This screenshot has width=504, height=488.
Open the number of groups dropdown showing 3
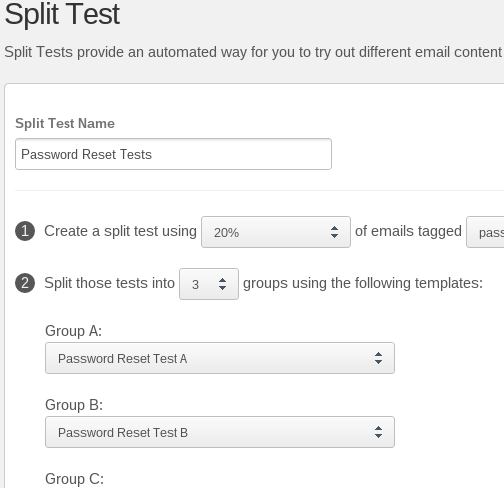[209, 284]
